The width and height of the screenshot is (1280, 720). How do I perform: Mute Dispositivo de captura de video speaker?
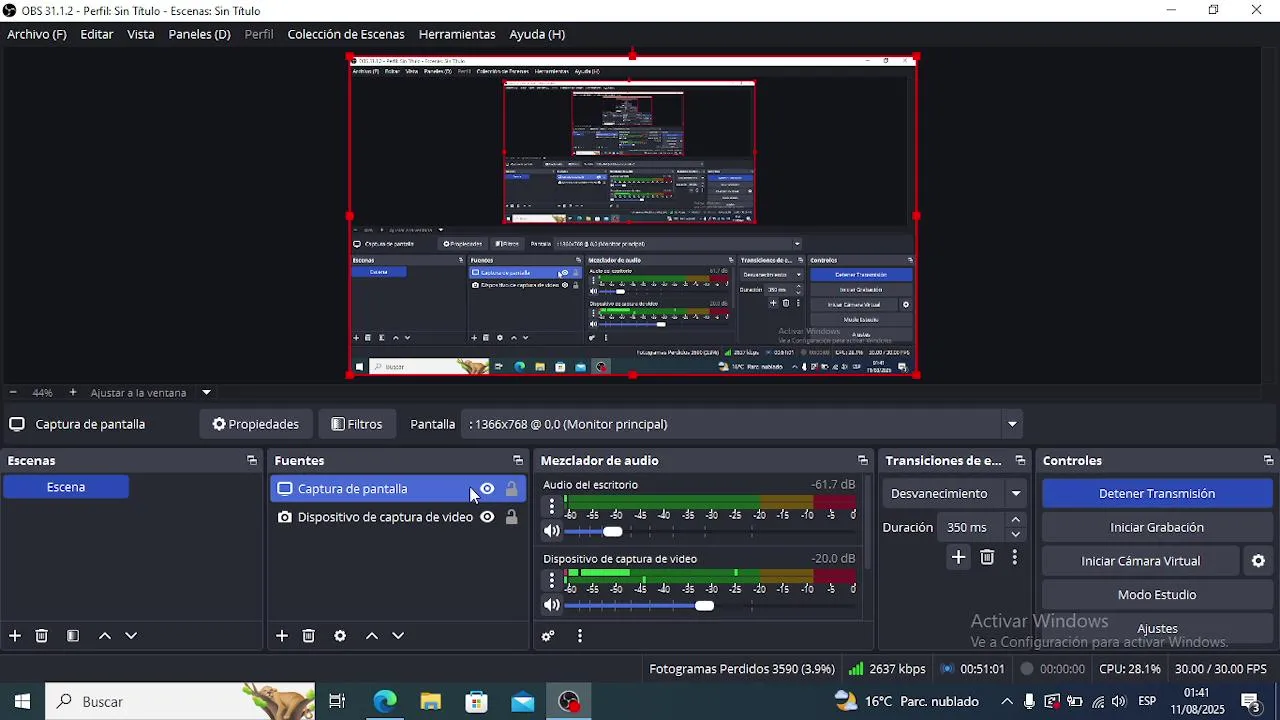(551, 605)
